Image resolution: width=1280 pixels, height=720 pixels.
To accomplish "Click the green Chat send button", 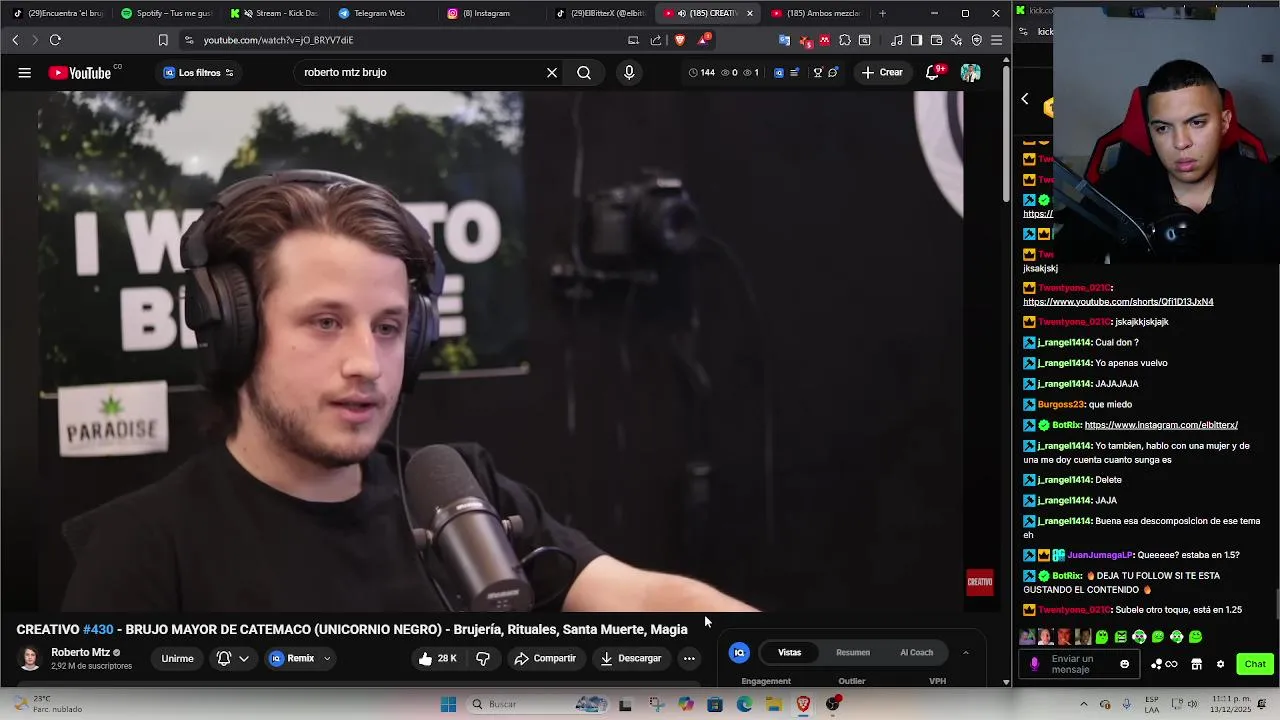I will [x=1255, y=664].
